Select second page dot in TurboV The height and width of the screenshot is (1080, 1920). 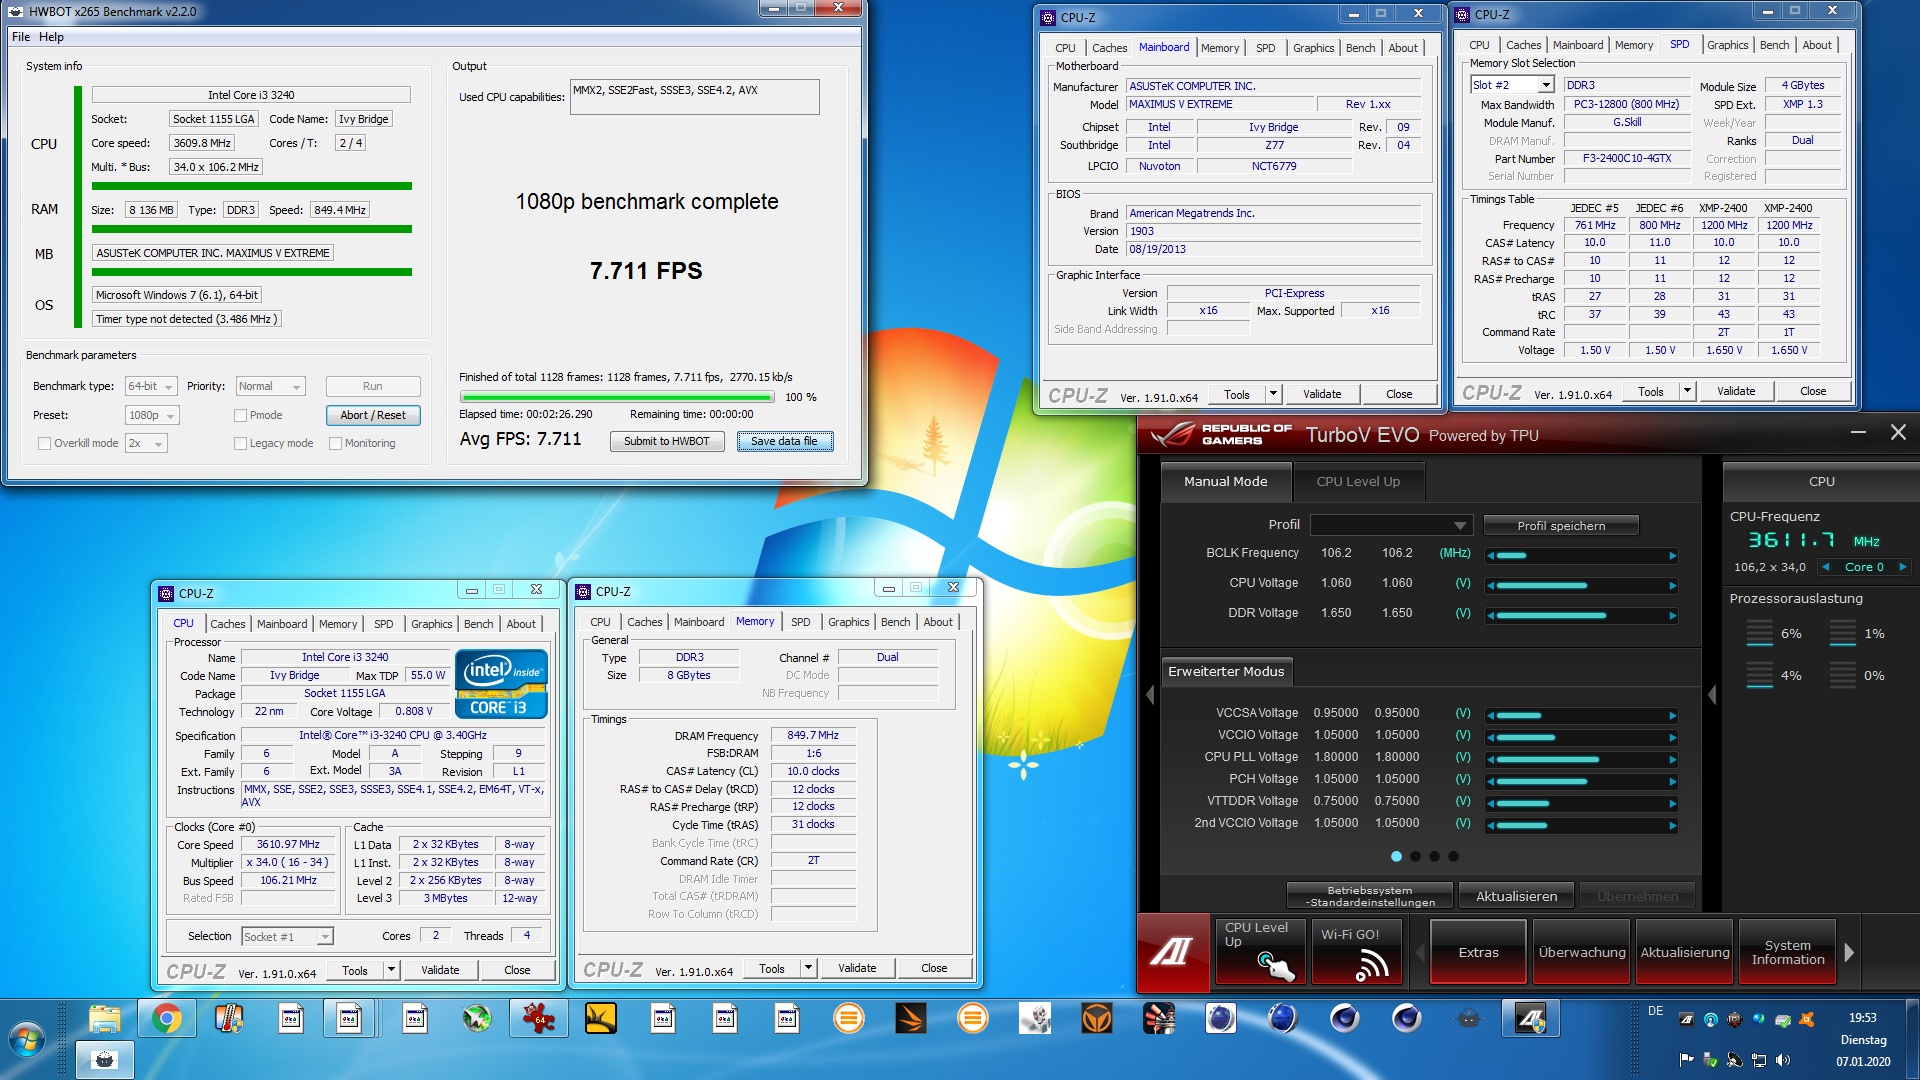(x=1415, y=856)
